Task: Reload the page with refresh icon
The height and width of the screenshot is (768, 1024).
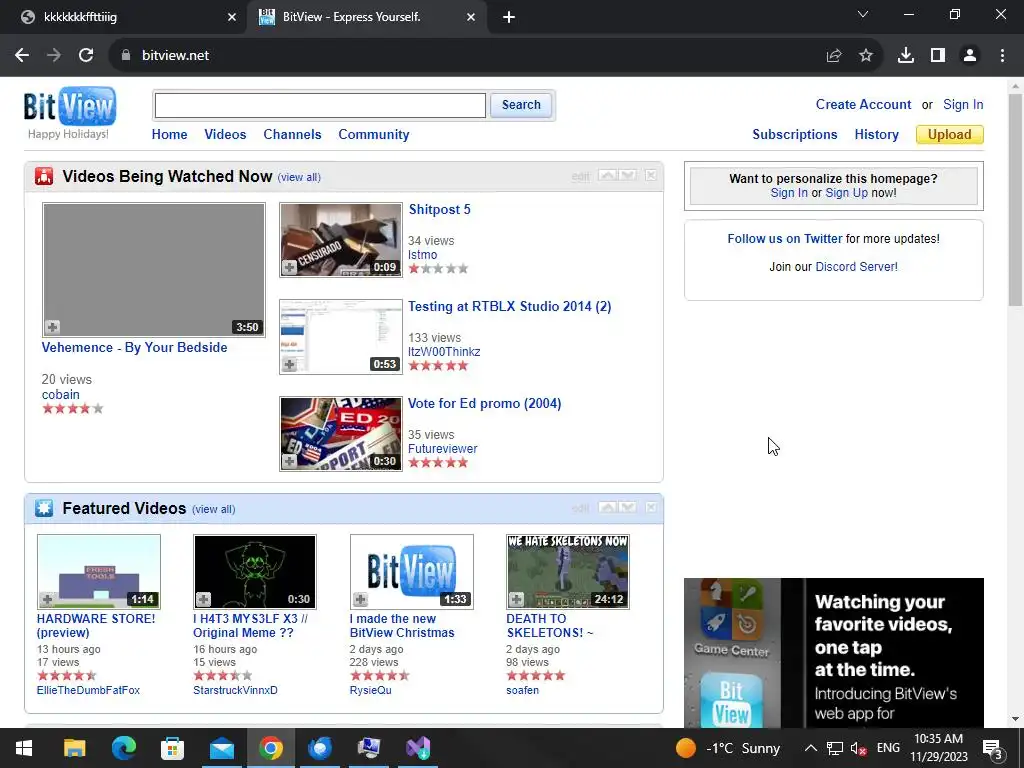Action: pyautogui.click(x=86, y=56)
